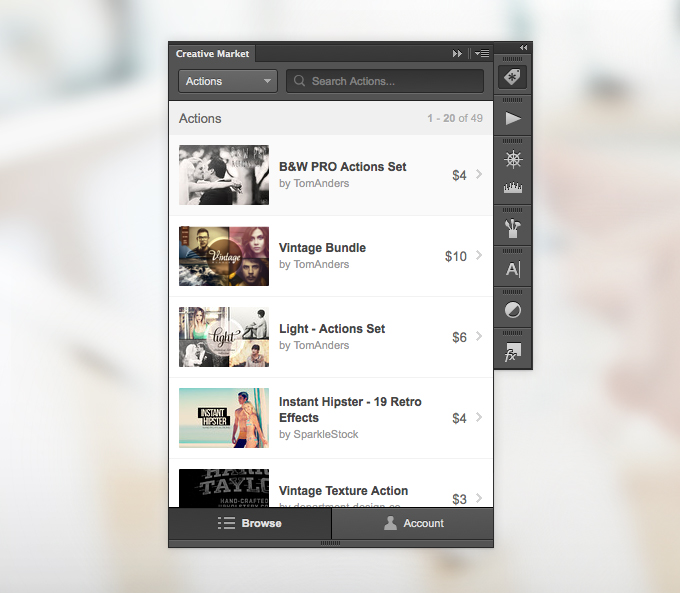Click the B&W PRO Actions Set title
Screen dimensions: 680x593
(343, 167)
